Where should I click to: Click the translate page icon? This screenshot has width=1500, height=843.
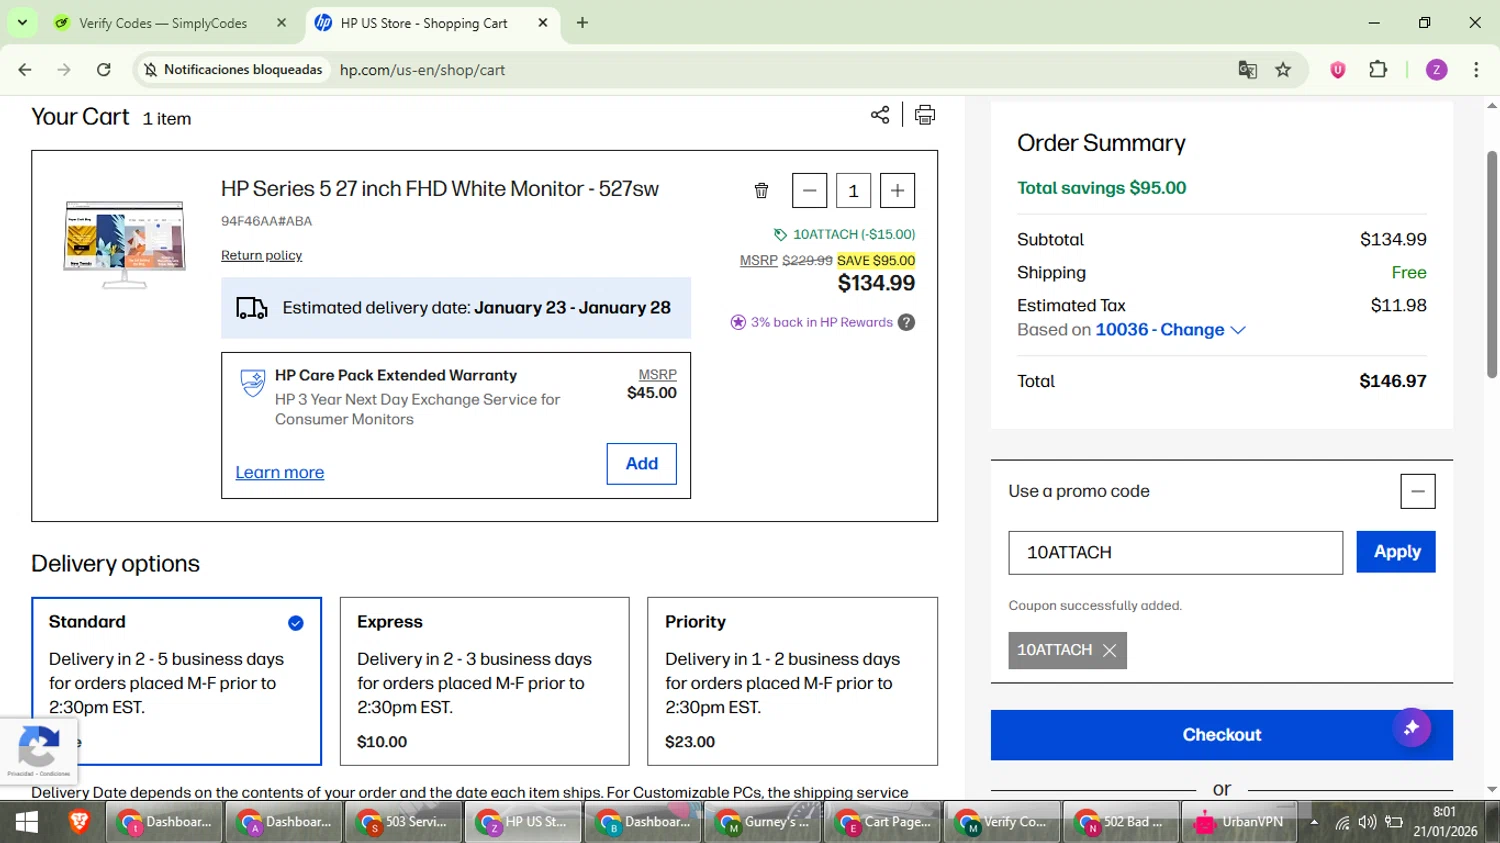1247,70
